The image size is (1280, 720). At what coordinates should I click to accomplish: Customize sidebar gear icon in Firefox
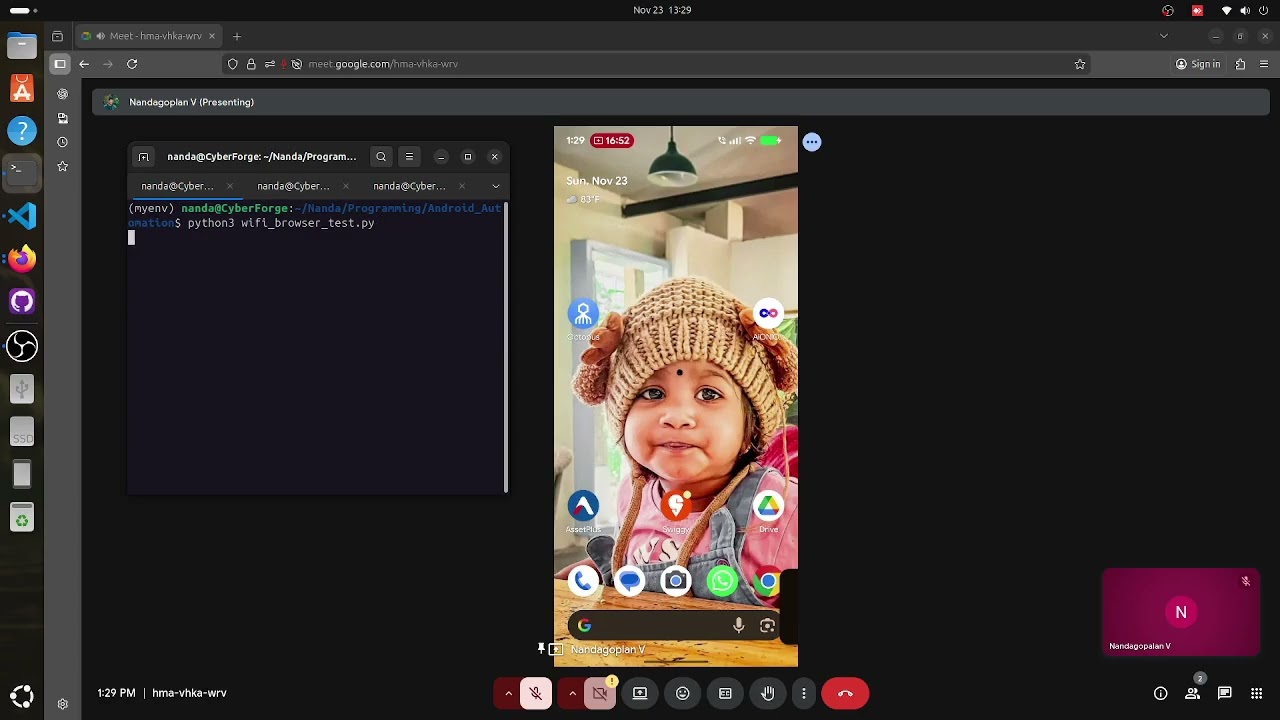click(x=62, y=704)
